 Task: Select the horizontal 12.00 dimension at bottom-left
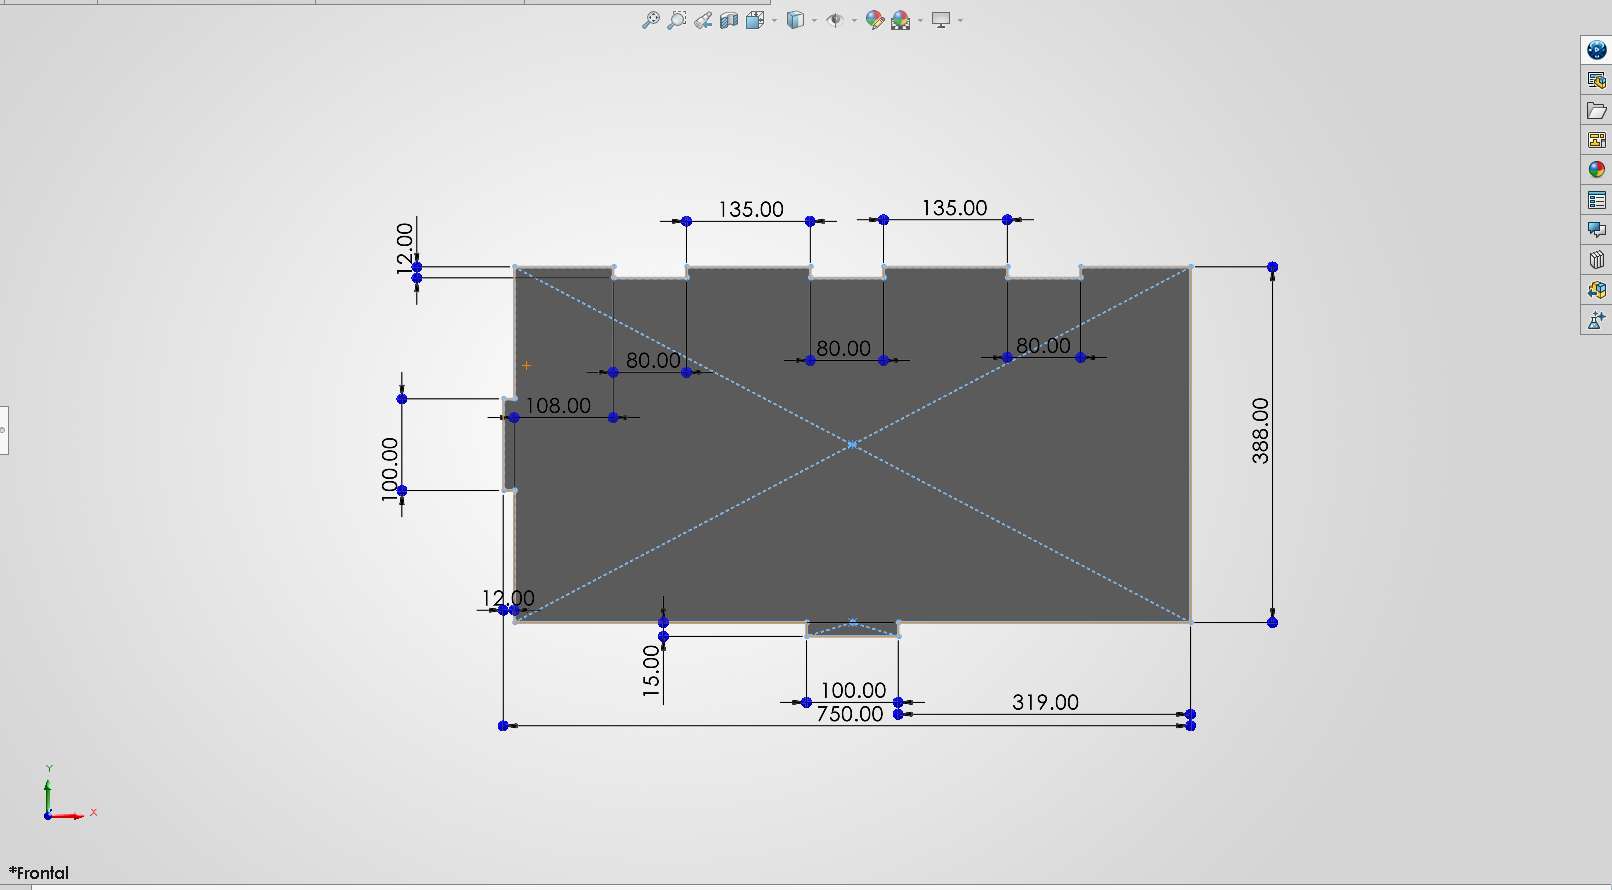508,598
